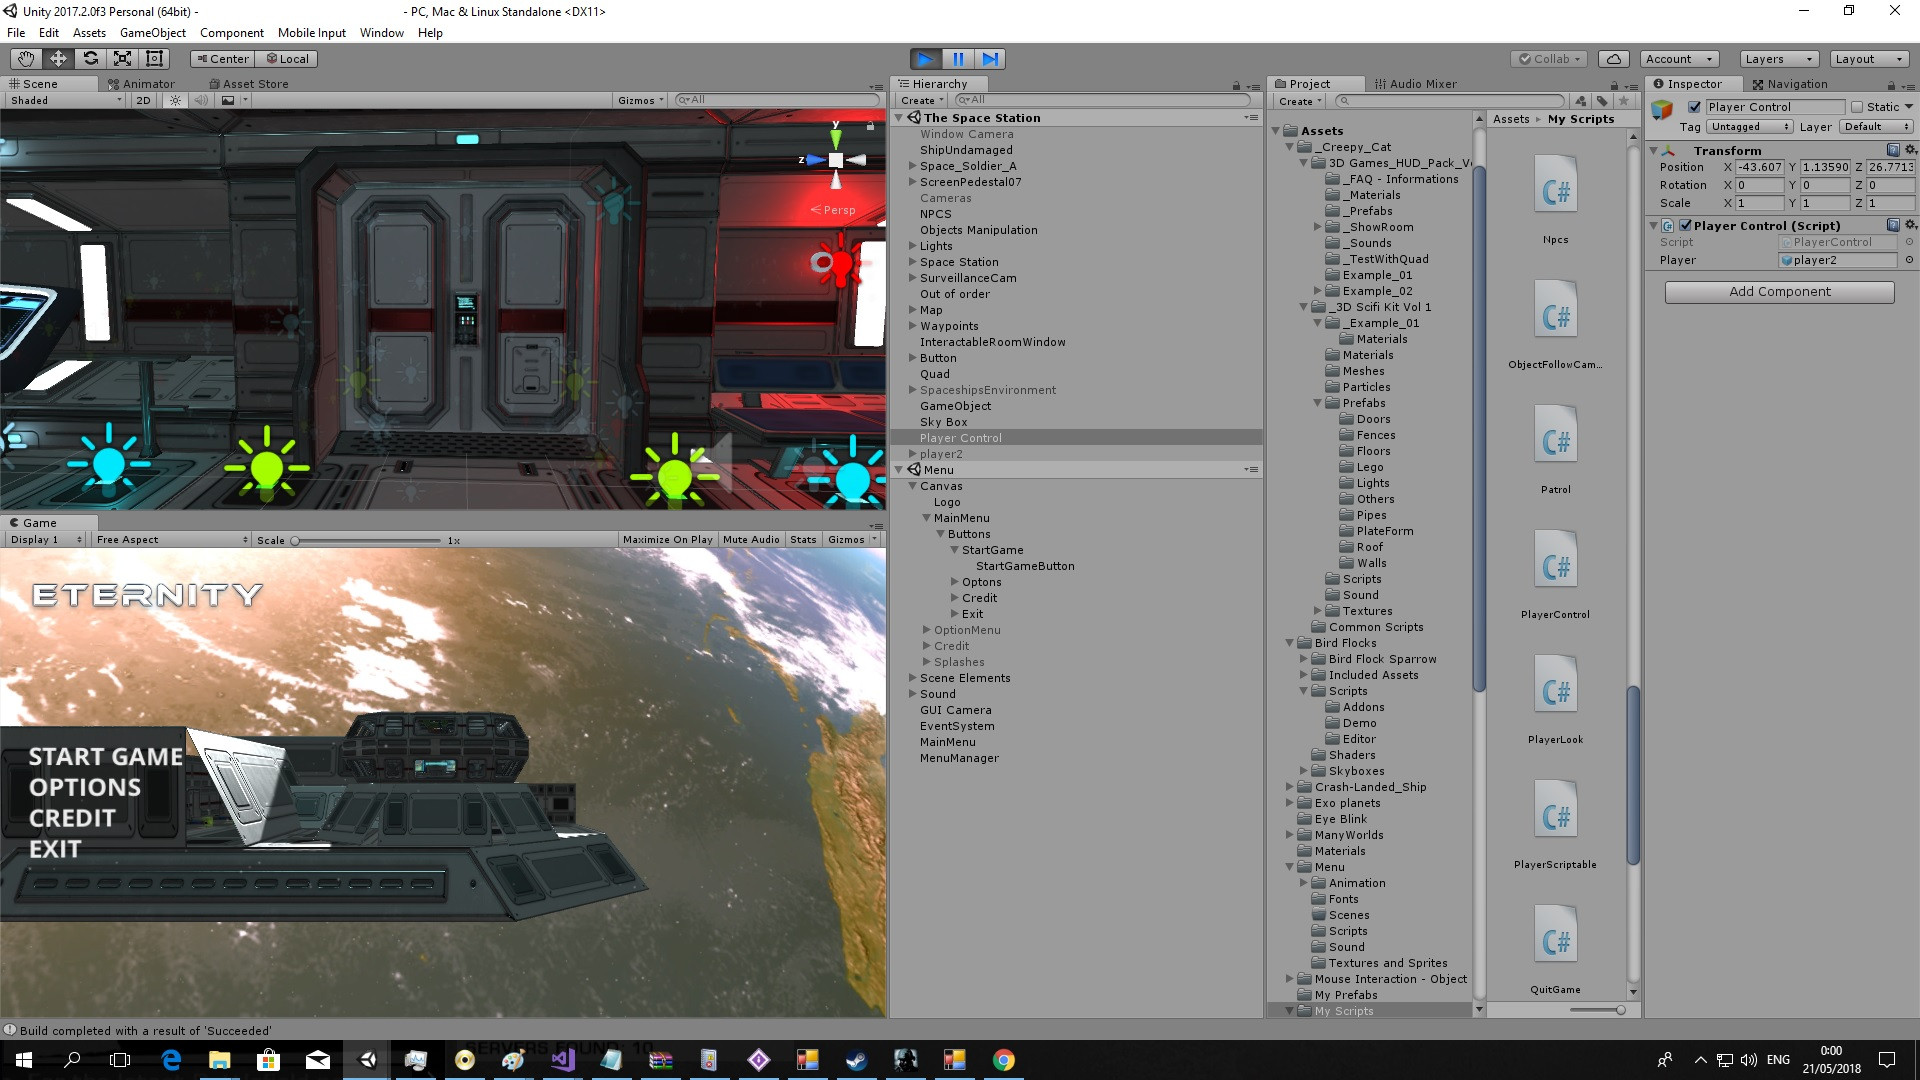
Task: Click the Play button
Action: [926, 59]
